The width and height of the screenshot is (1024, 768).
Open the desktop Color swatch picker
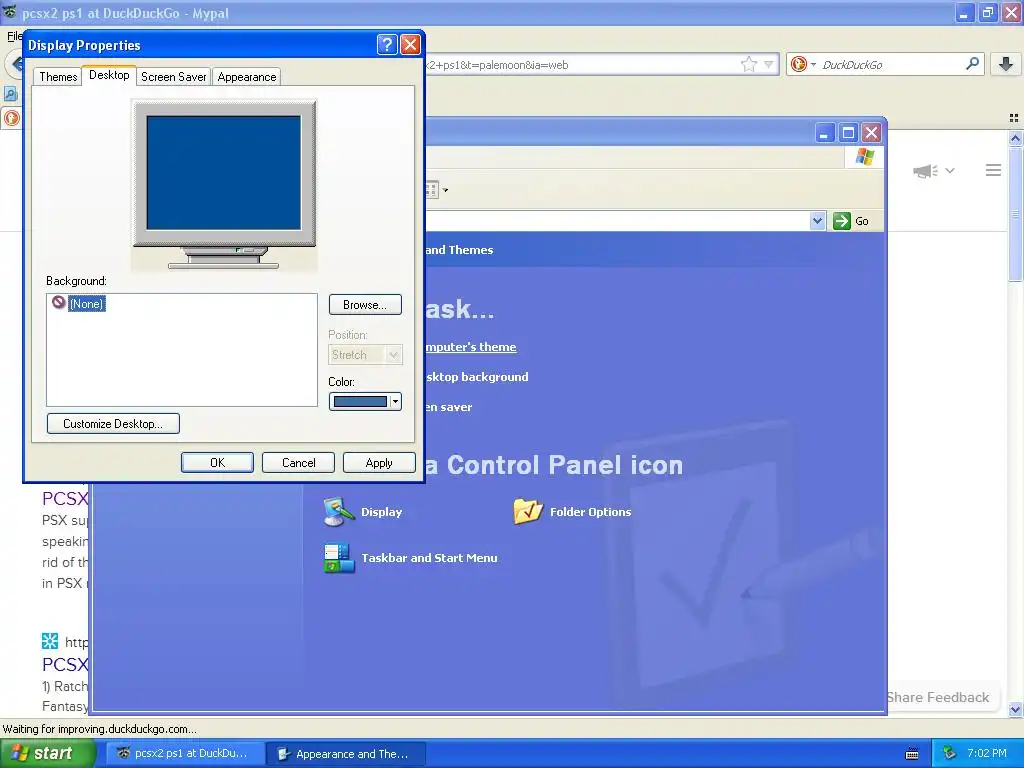365,402
